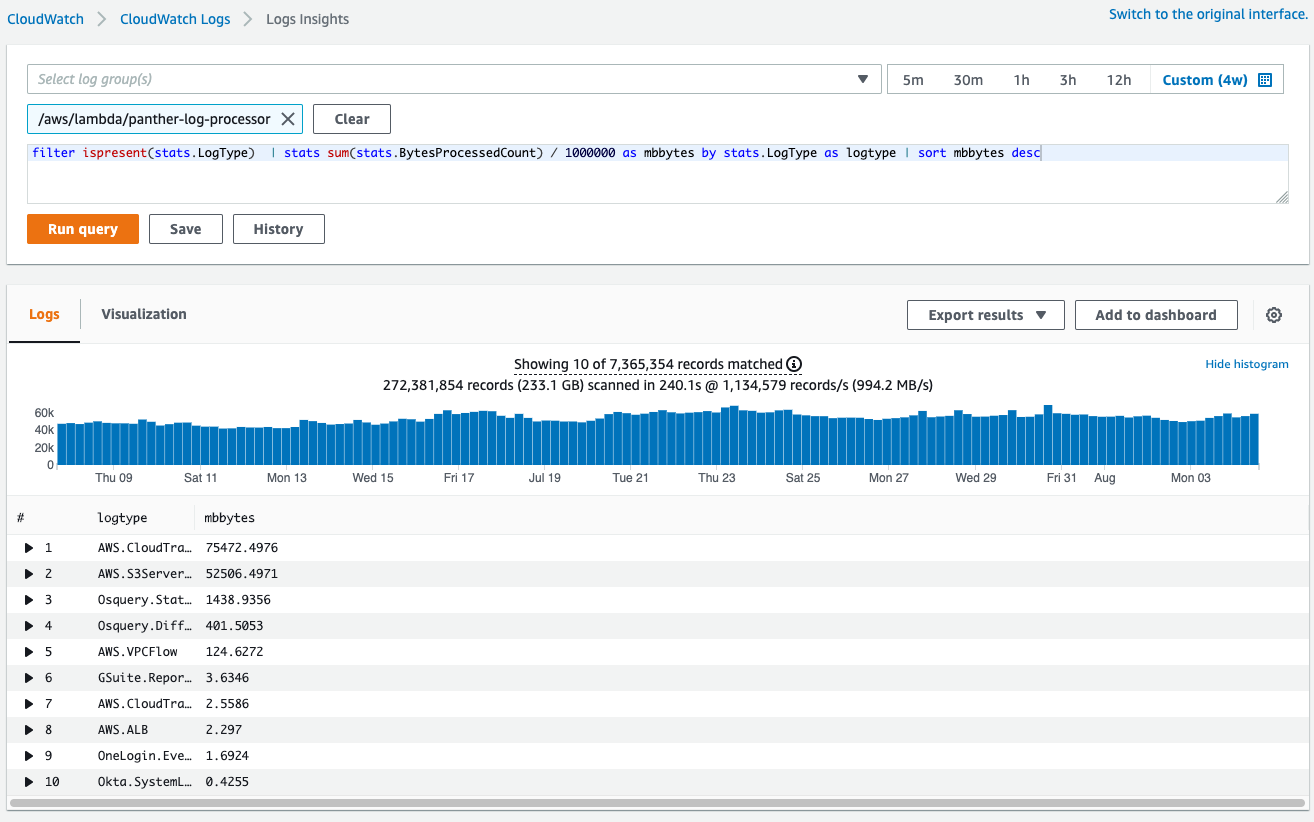Viewport: 1314px width, 822px height.
Task: Navigate to CloudWatch Logs via breadcrumb
Action: point(175,18)
